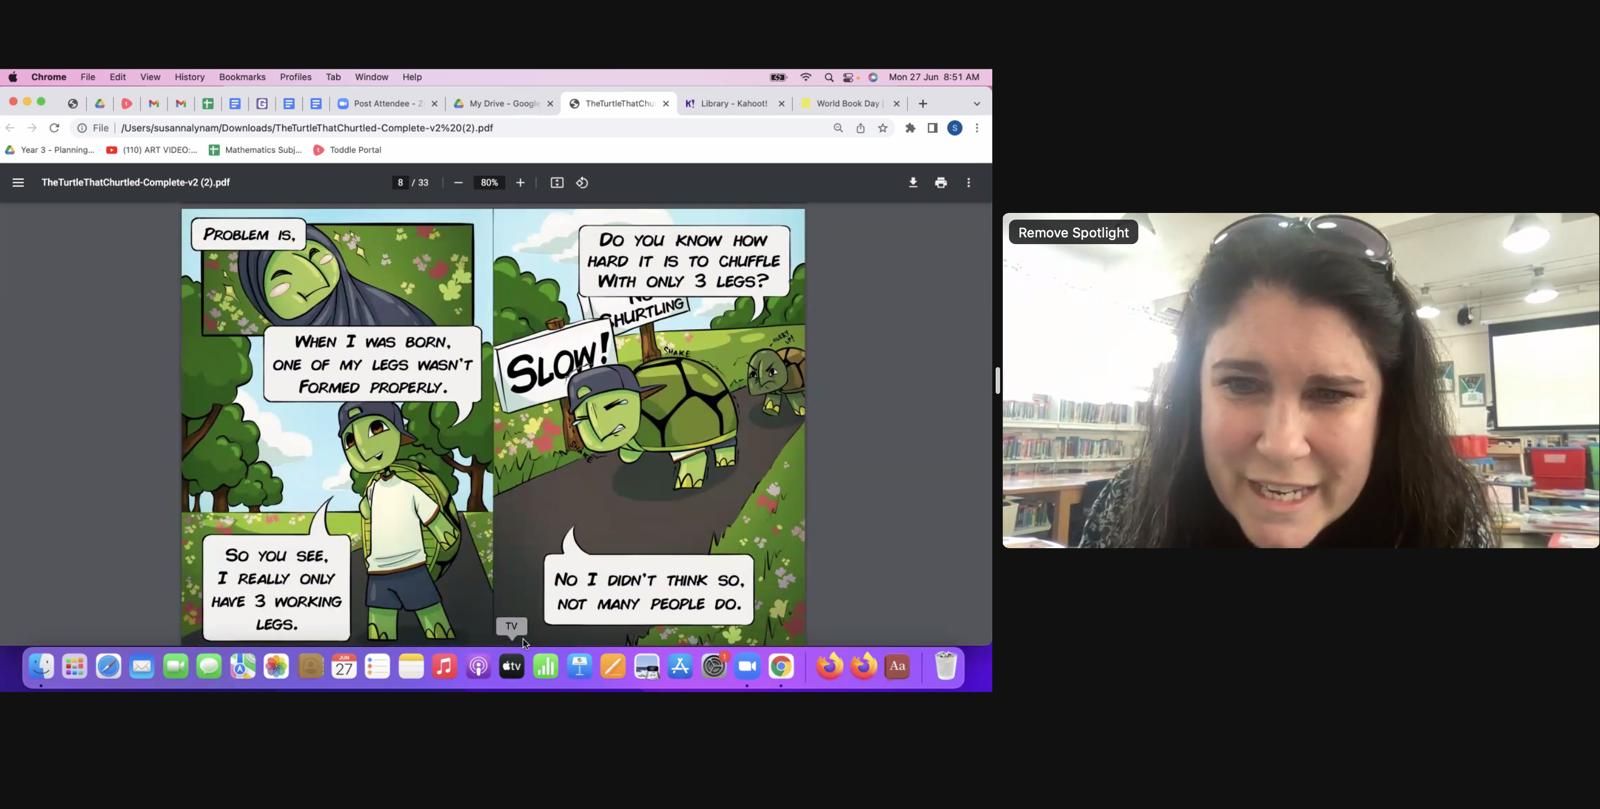Download the PDF using the download icon
The height and width of the screenshot is (809, 1600).
pyautogui.click(x=912, y=183)
